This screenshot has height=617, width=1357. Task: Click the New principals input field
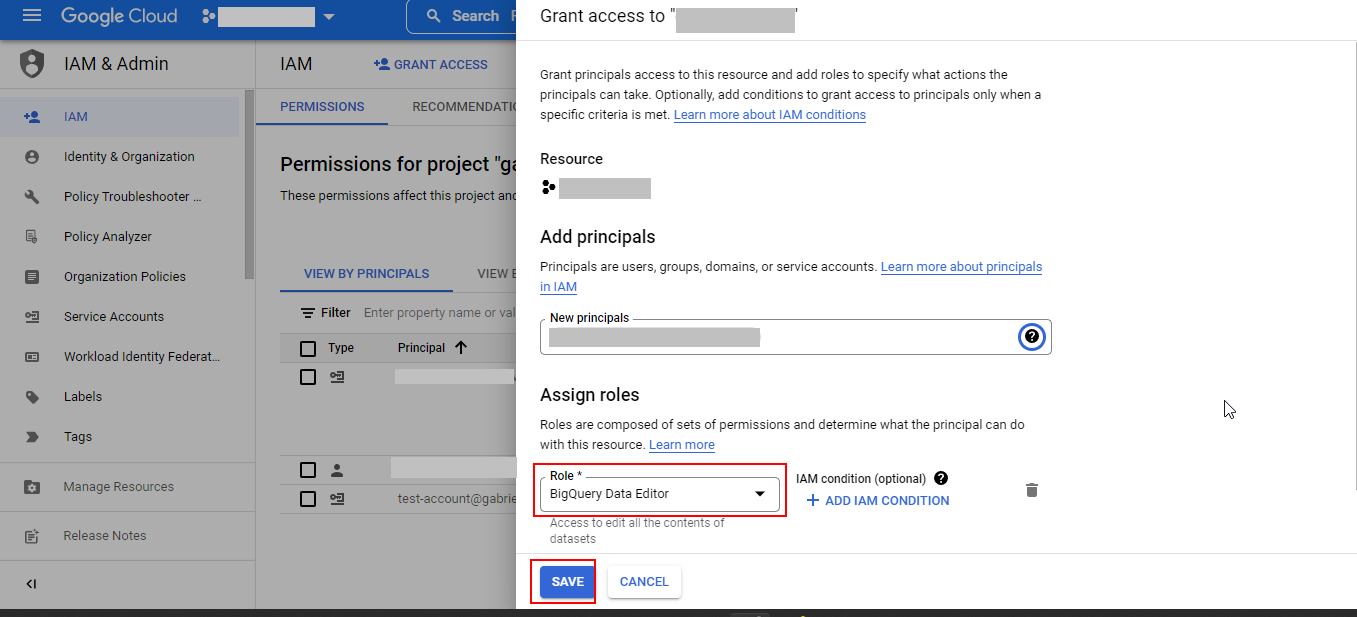coord(780,338)
